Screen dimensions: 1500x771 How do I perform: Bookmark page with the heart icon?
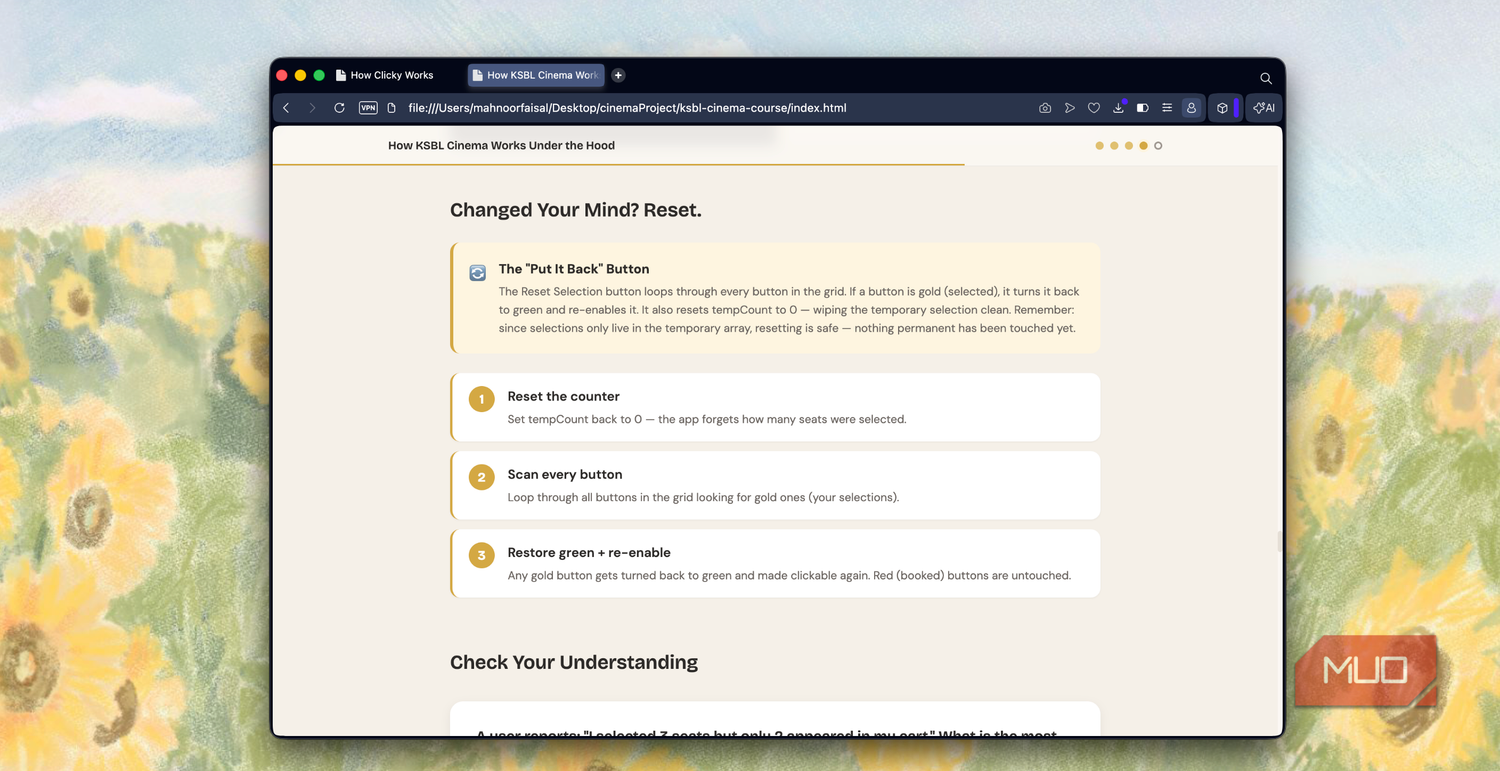pyautogui.click(x=1094, y=108)
